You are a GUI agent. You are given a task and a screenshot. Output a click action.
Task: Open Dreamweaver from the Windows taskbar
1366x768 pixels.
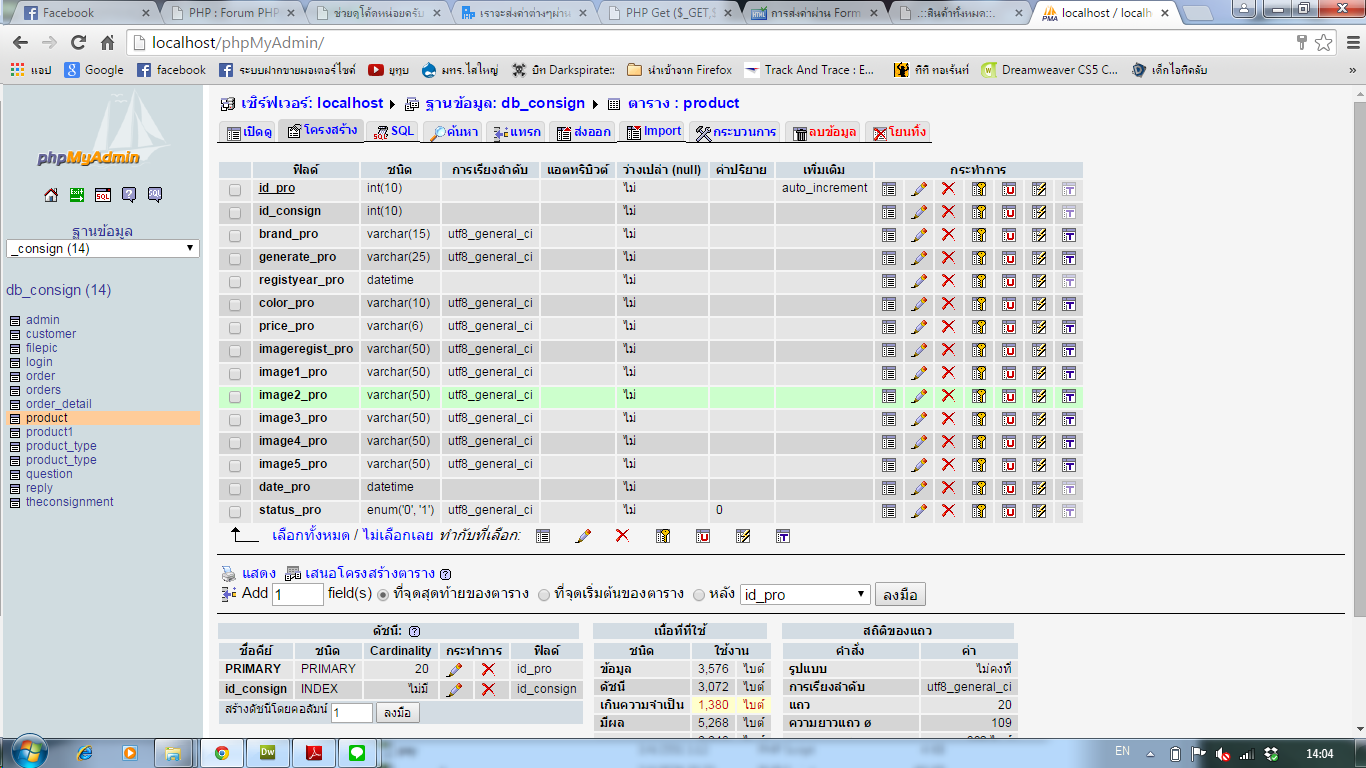[x=267, y=752]
